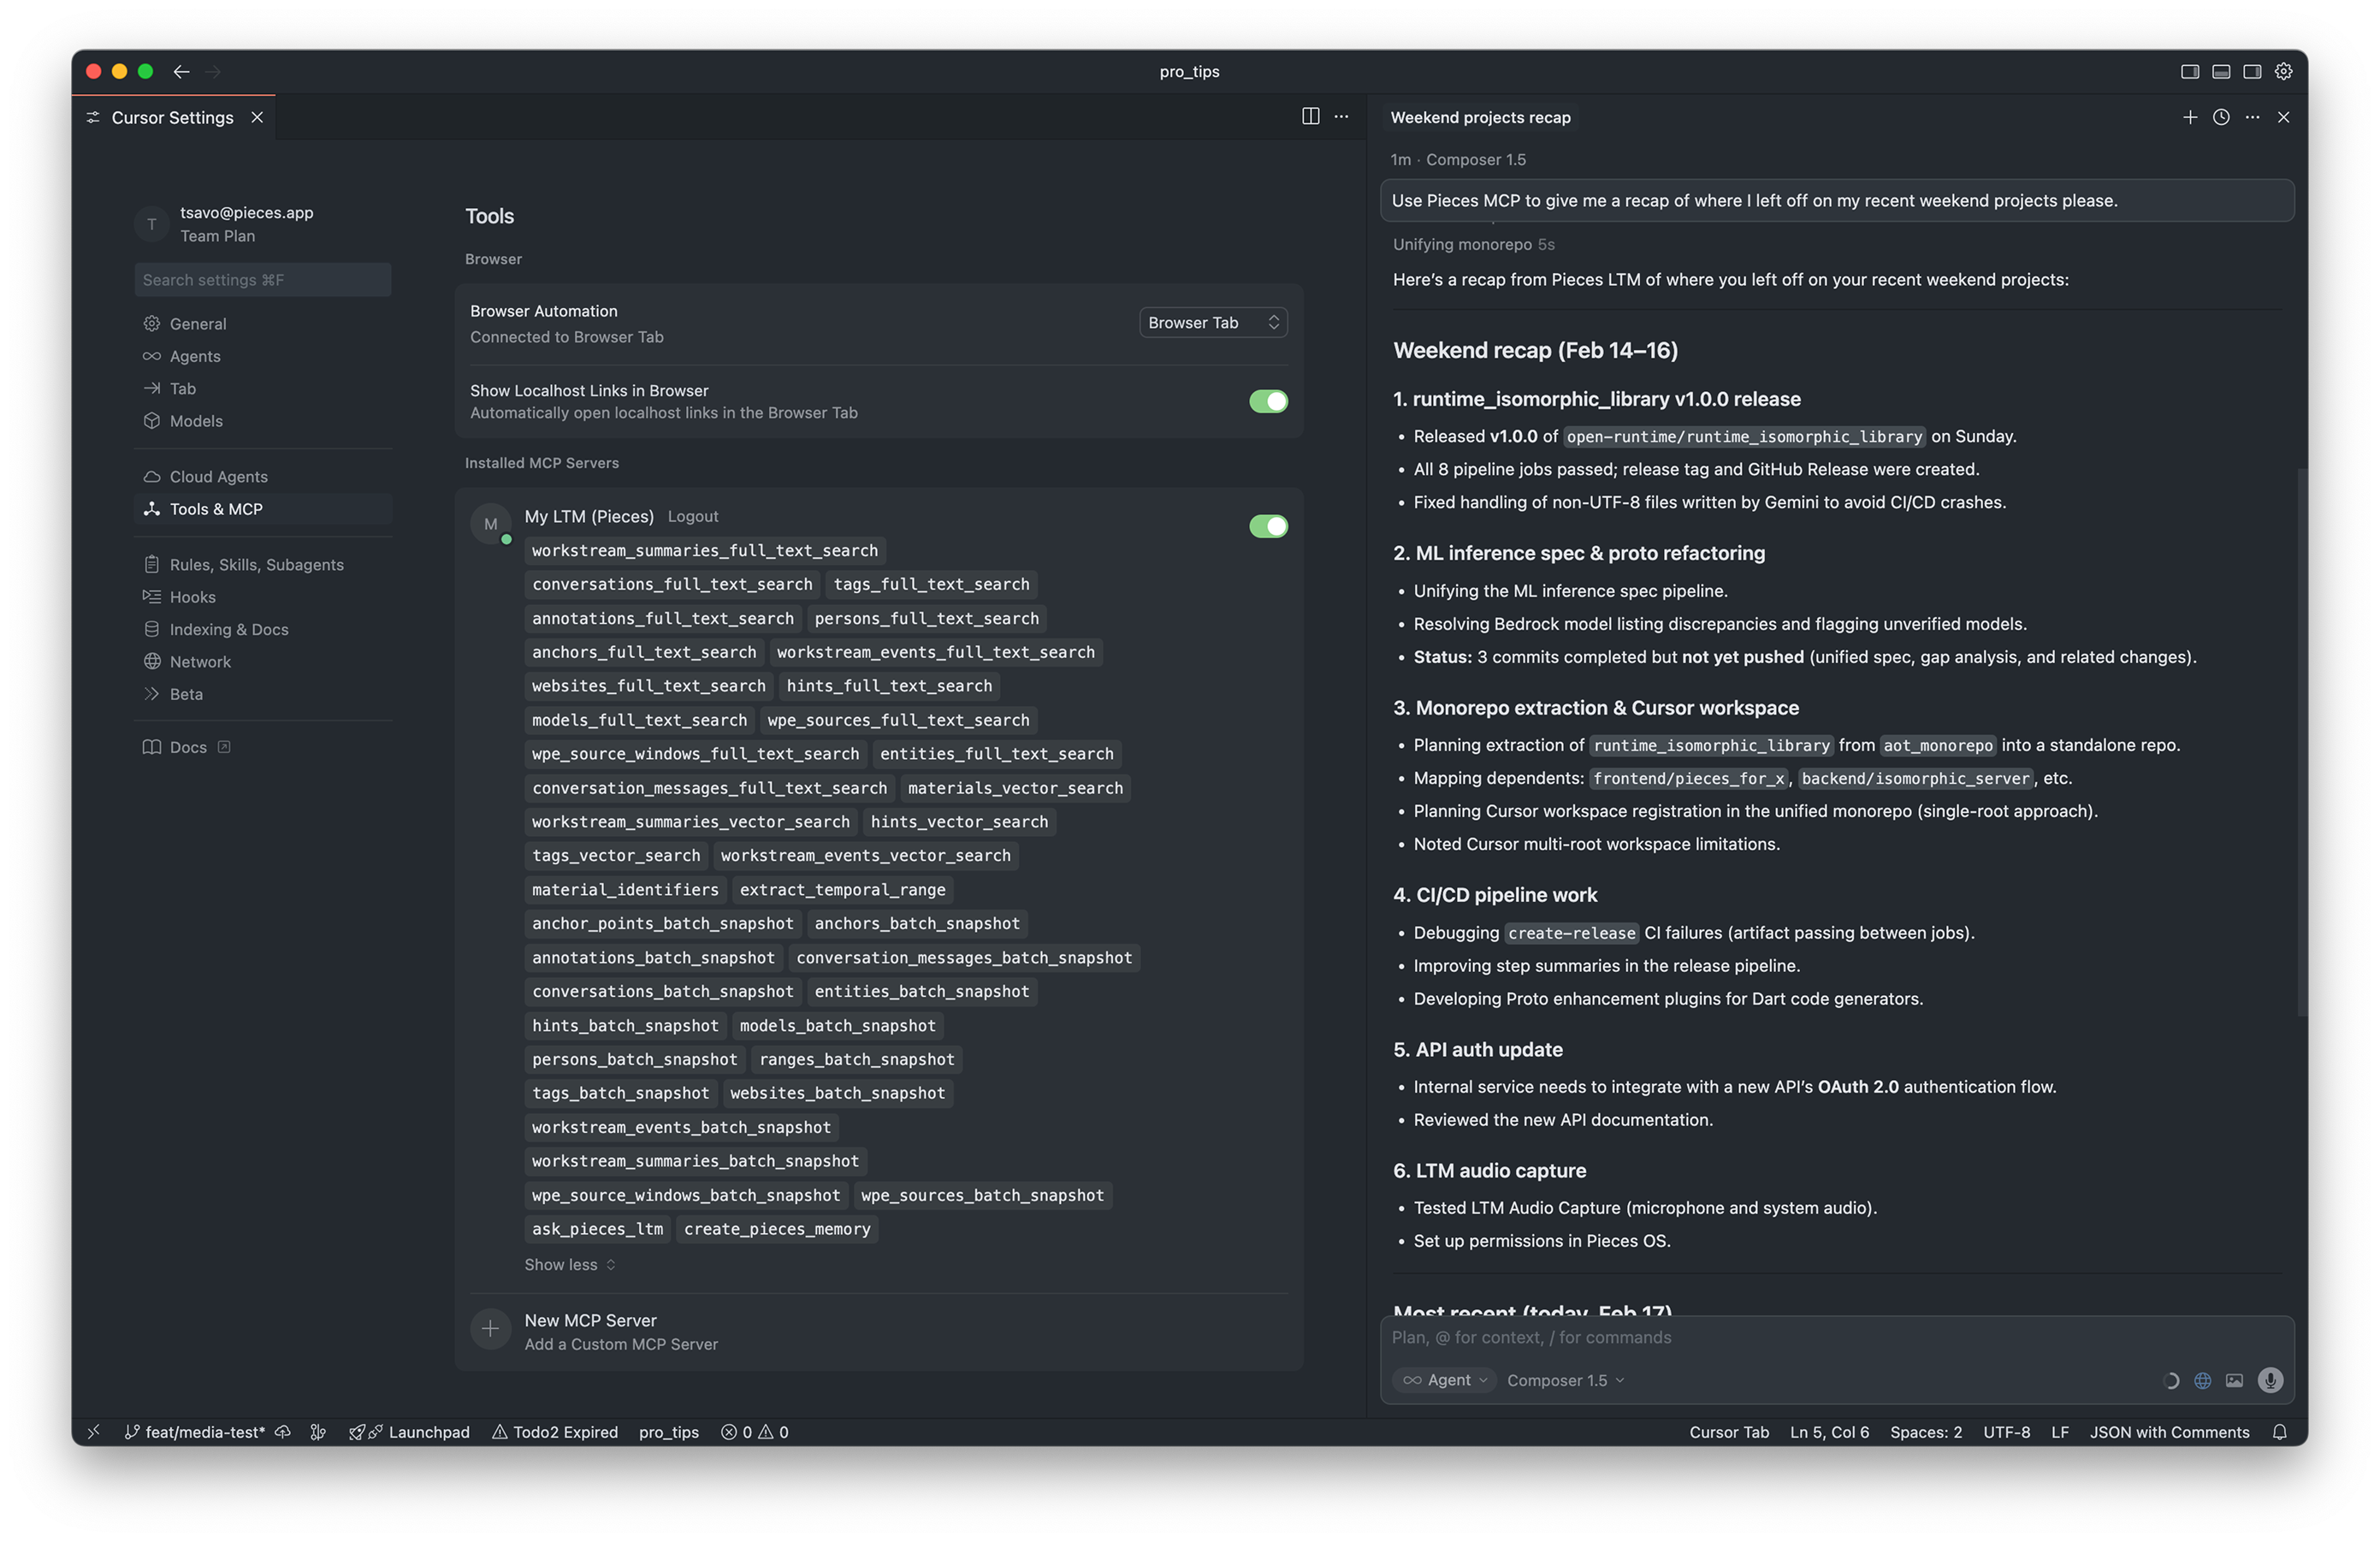Viewport: 2380px width, 1542px height.
Task: Start a new chat with the plus icon
Action: pos(2190,117)
